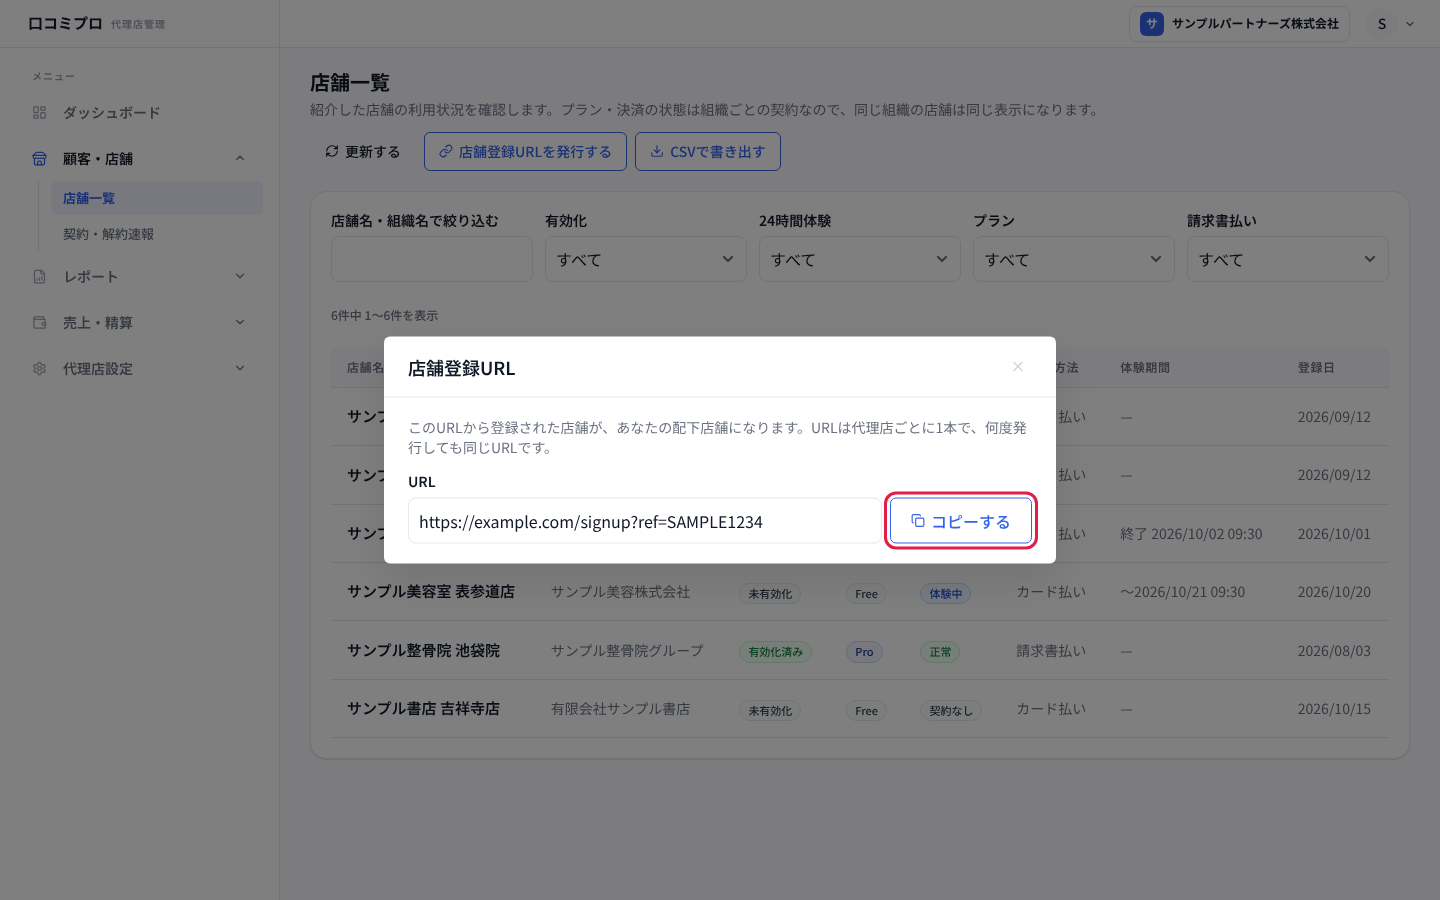
Task: Click サンプル書店 吉祥寺店 store name
Action: click(x=424, y=709)
